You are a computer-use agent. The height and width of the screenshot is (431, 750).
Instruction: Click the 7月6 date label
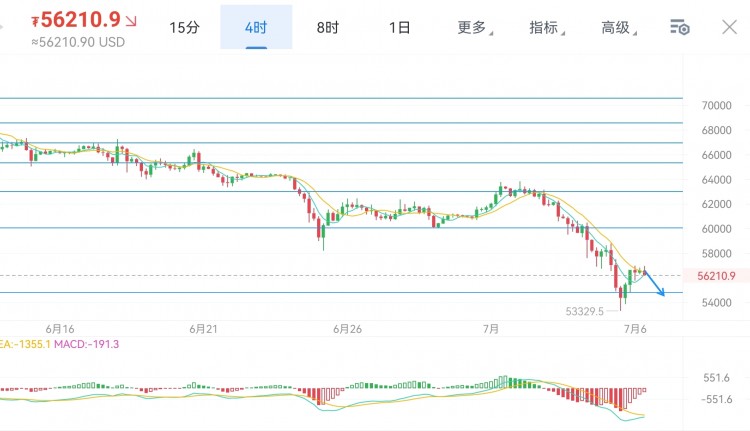[635, 329]
